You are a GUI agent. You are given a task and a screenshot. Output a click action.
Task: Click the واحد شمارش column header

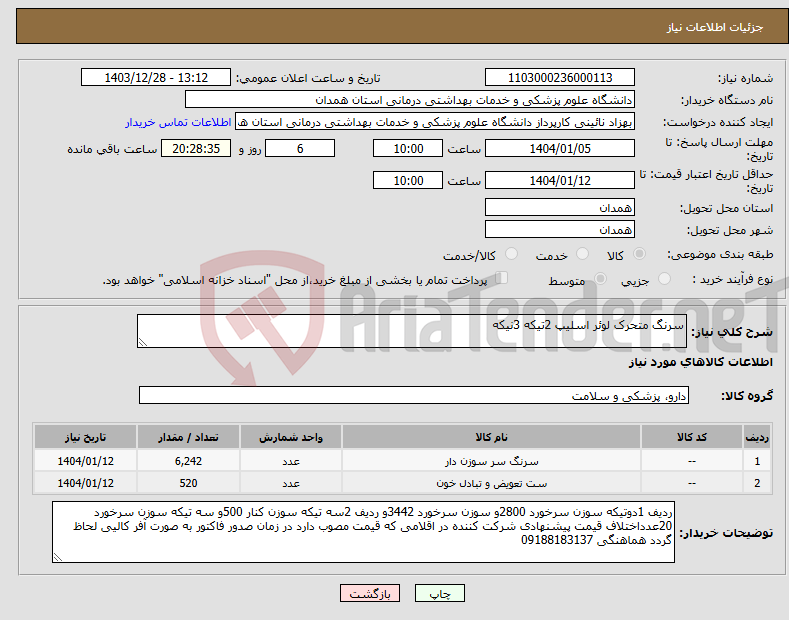tap(291, 437)
